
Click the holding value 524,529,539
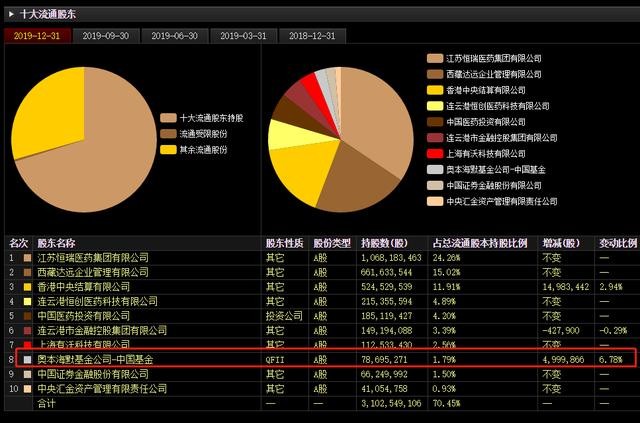pos(387,287)
